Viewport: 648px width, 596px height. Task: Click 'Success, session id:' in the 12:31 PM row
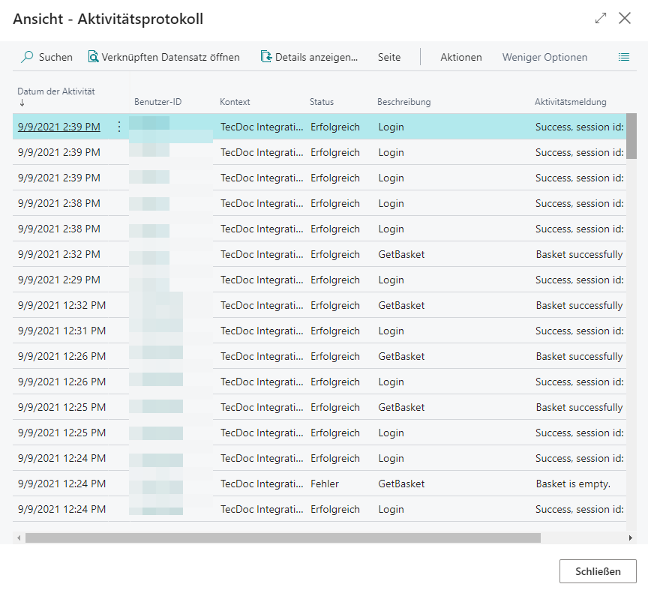point(579,331)
